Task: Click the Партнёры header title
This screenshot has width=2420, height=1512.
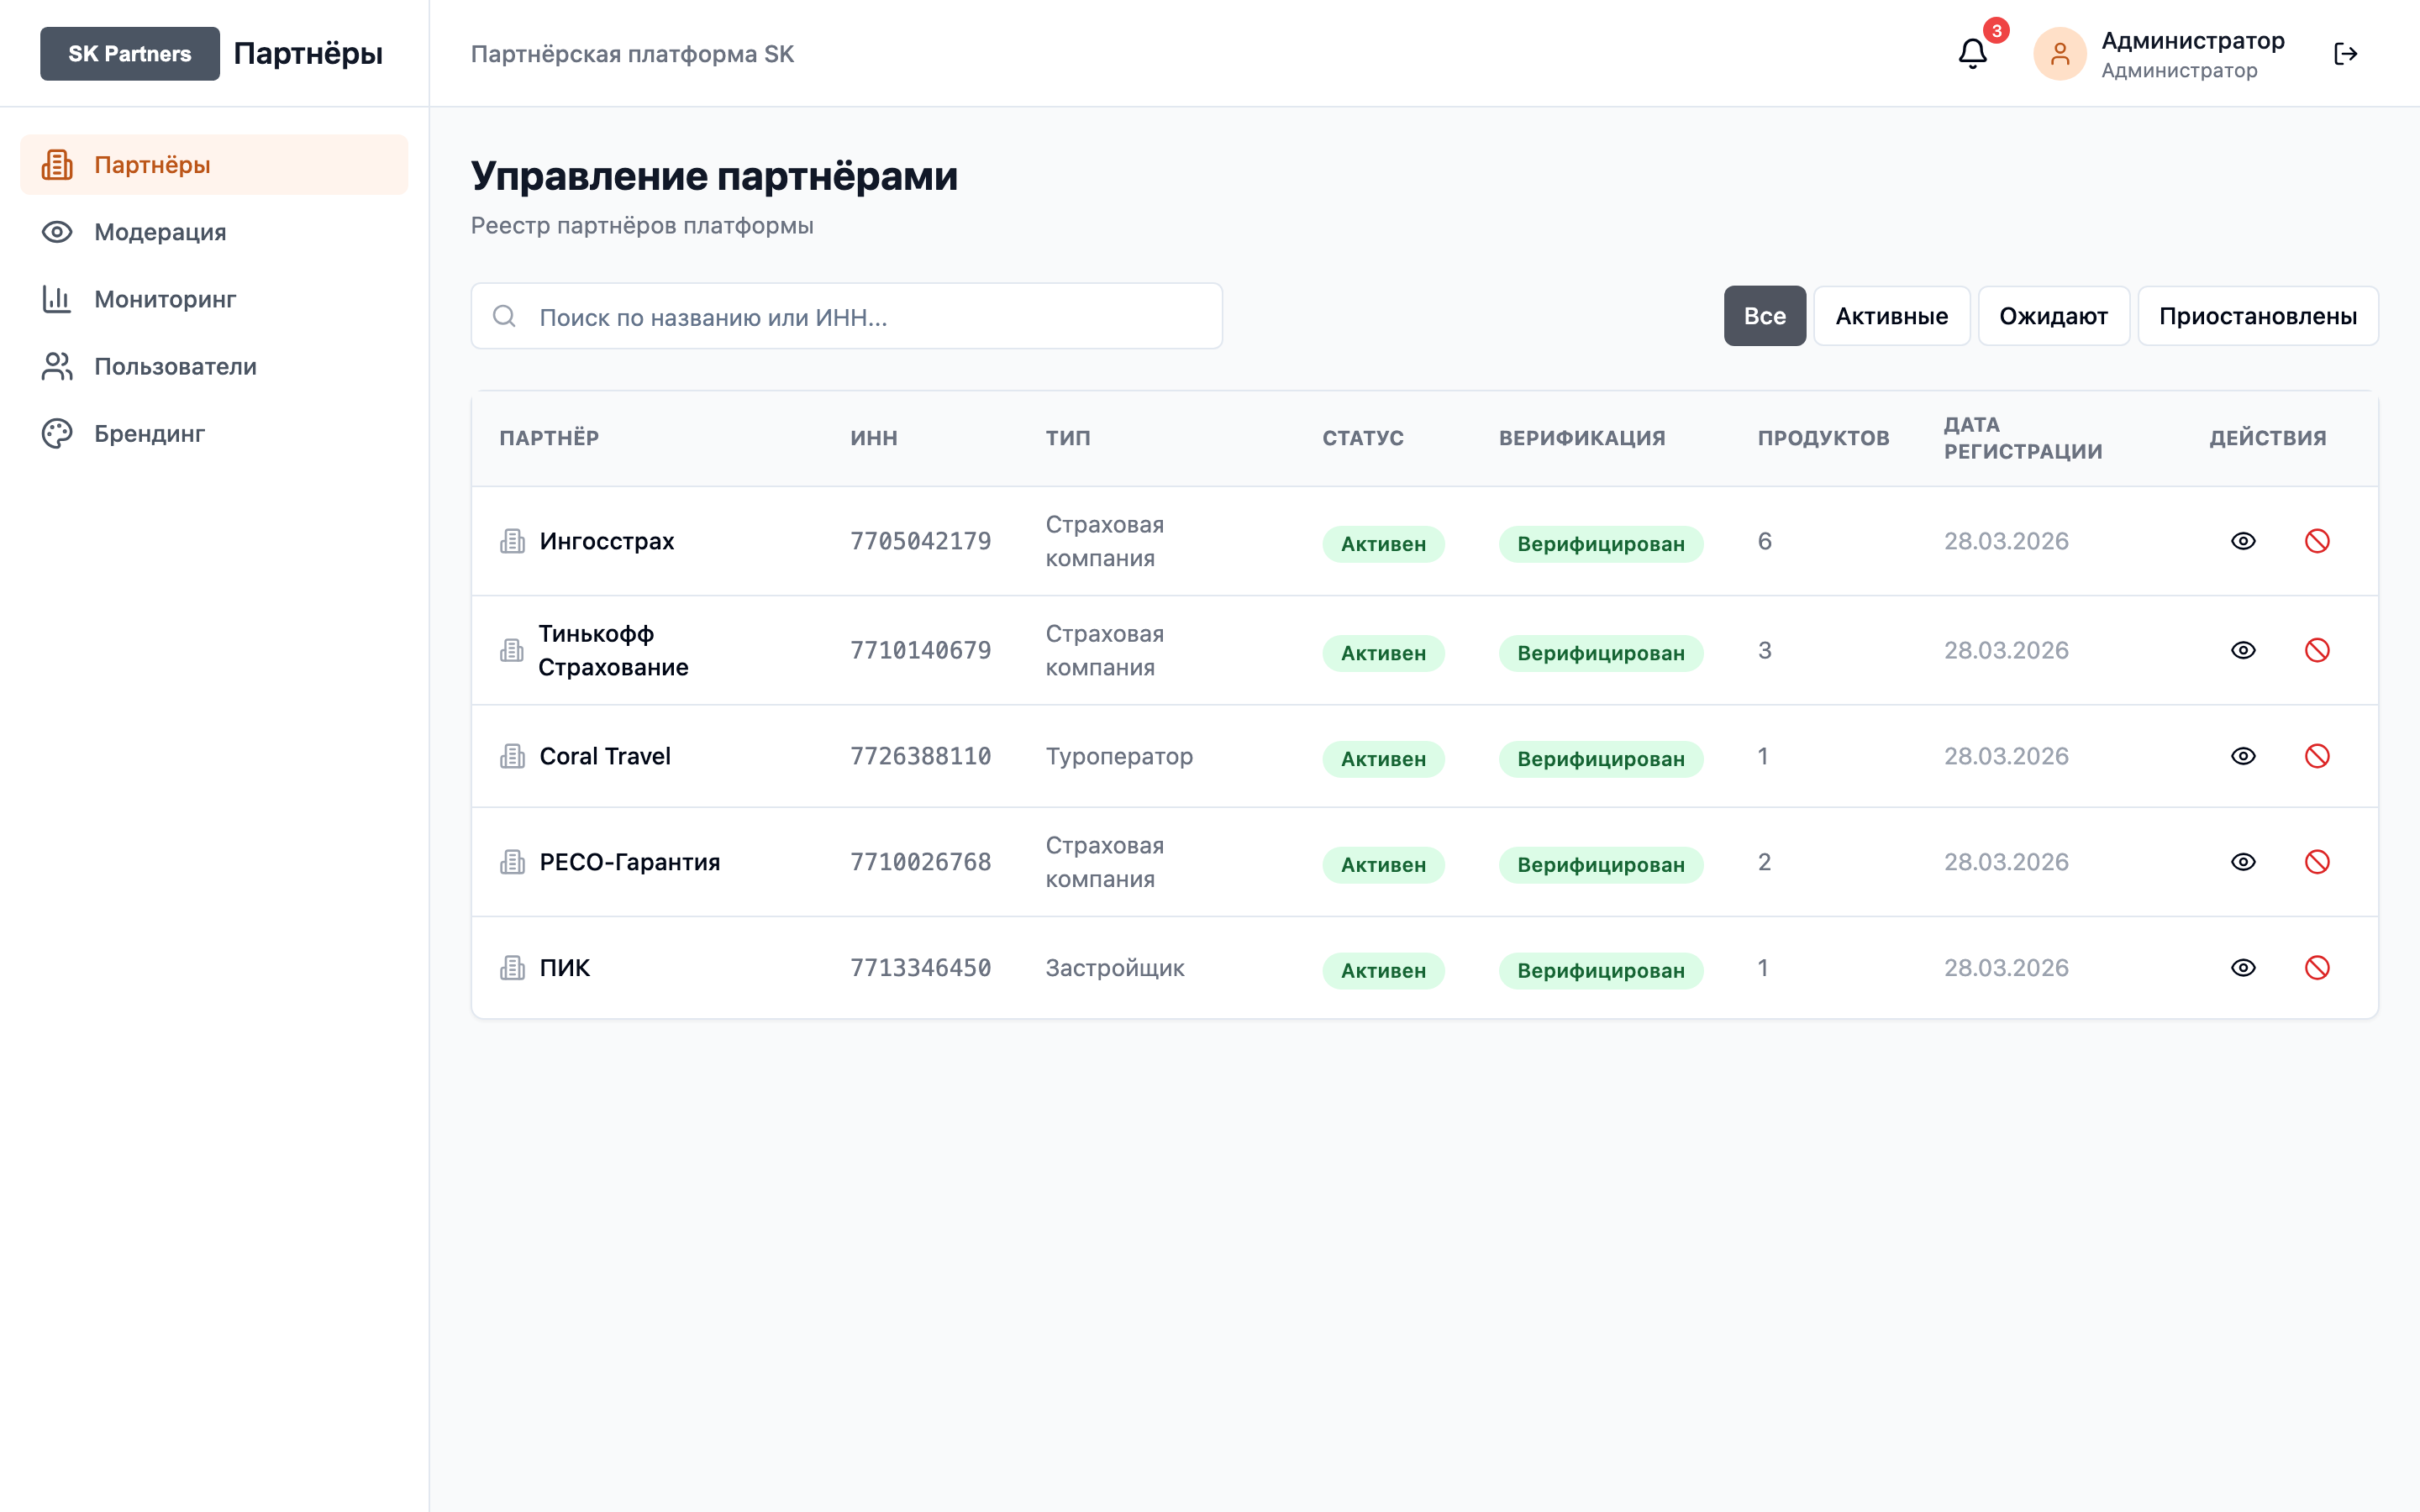Action: click(x=308, y=54)
